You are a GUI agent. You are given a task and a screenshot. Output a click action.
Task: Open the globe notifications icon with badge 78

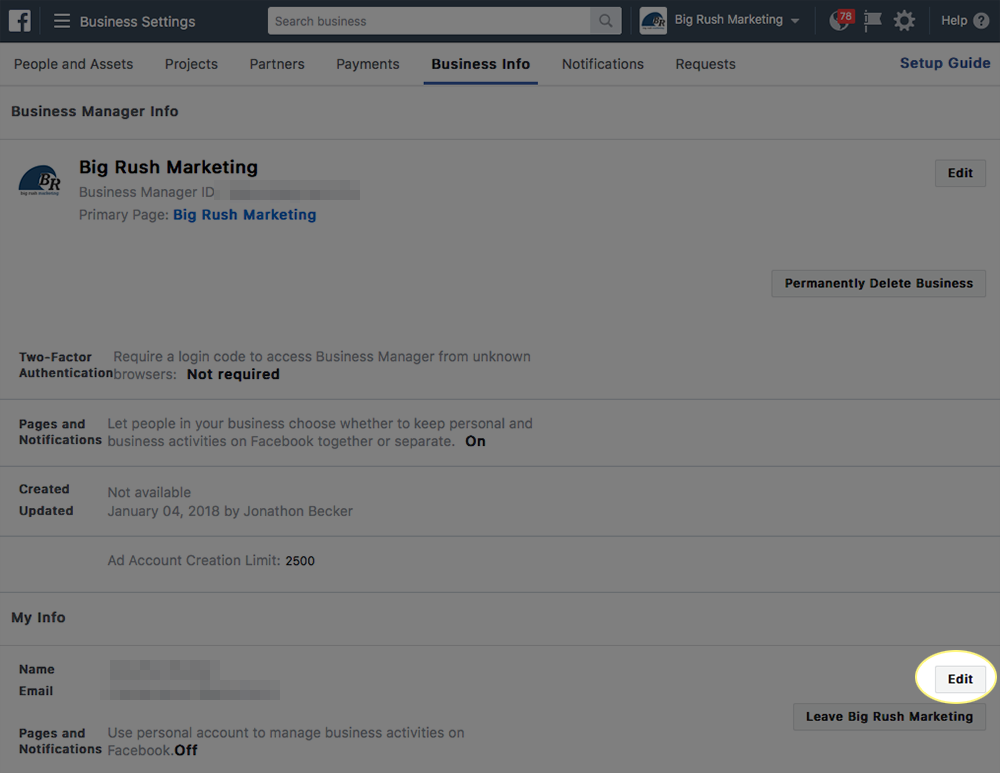click(x=841, y=20)
